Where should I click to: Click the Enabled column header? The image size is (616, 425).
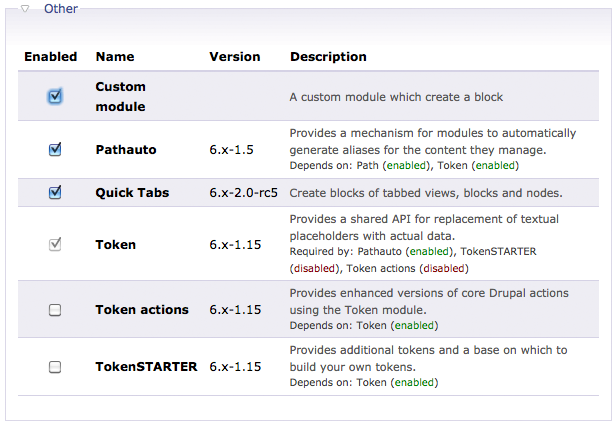coord(50,57)
